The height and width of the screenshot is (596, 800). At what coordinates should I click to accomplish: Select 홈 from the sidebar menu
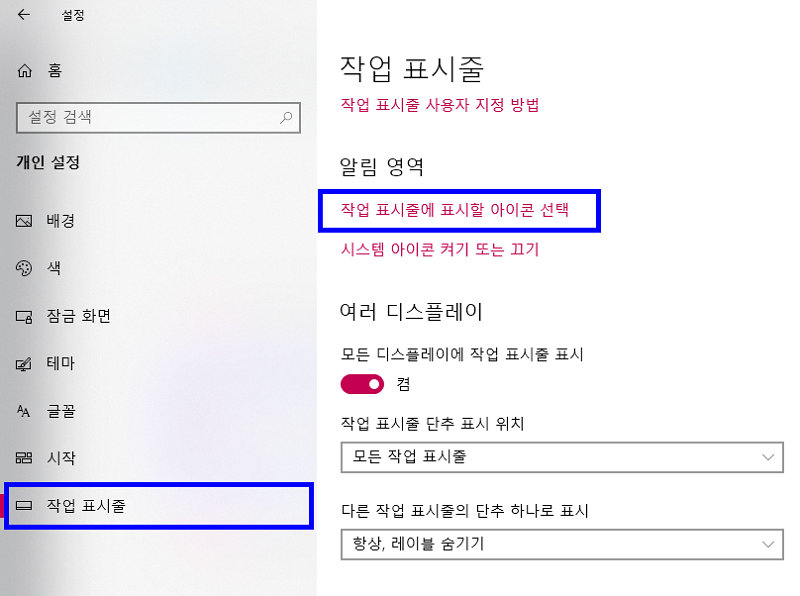tap(49, 71)
